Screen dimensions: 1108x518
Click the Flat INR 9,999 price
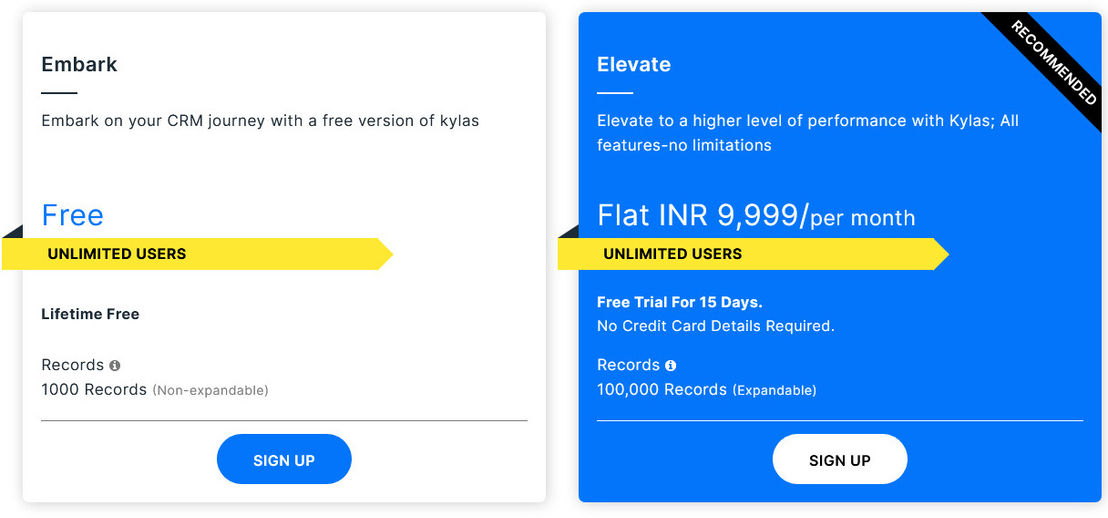click(x=702, y=215)
